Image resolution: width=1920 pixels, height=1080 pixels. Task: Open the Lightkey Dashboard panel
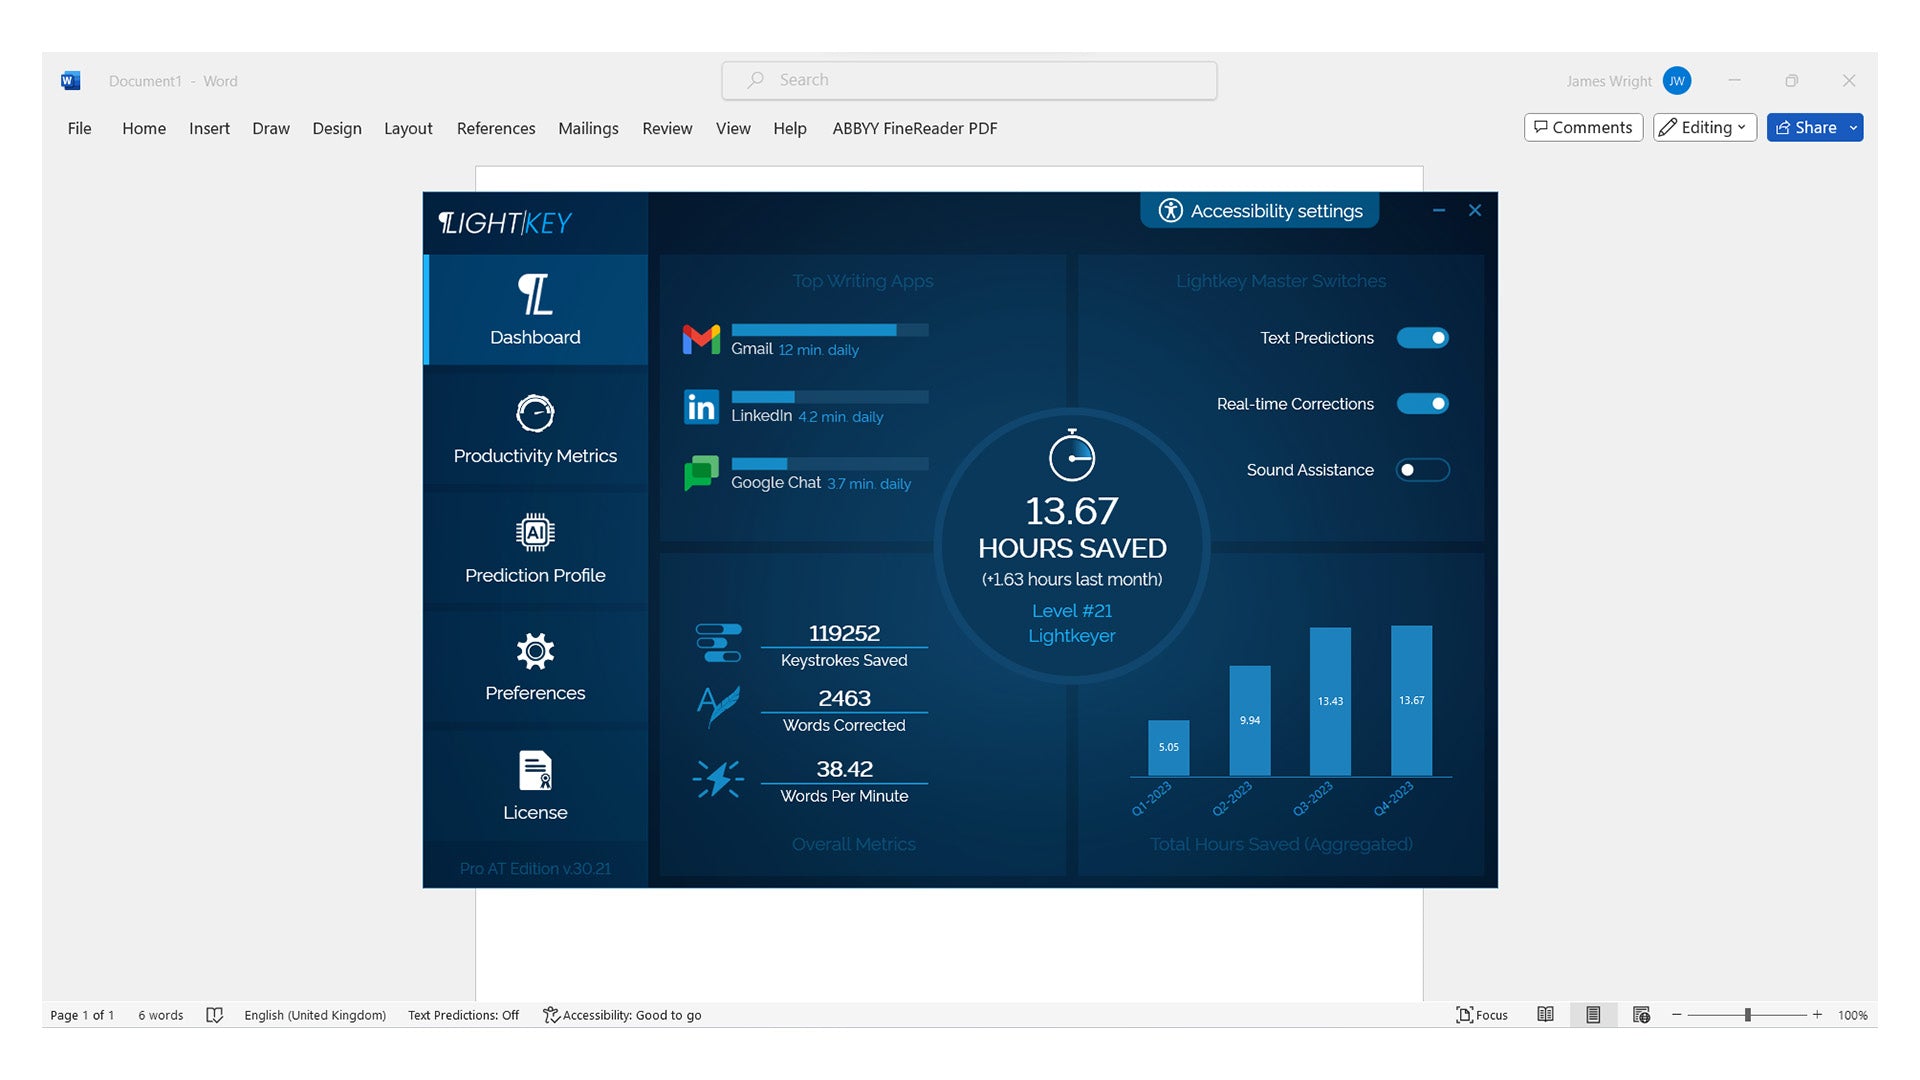[535, 310]
